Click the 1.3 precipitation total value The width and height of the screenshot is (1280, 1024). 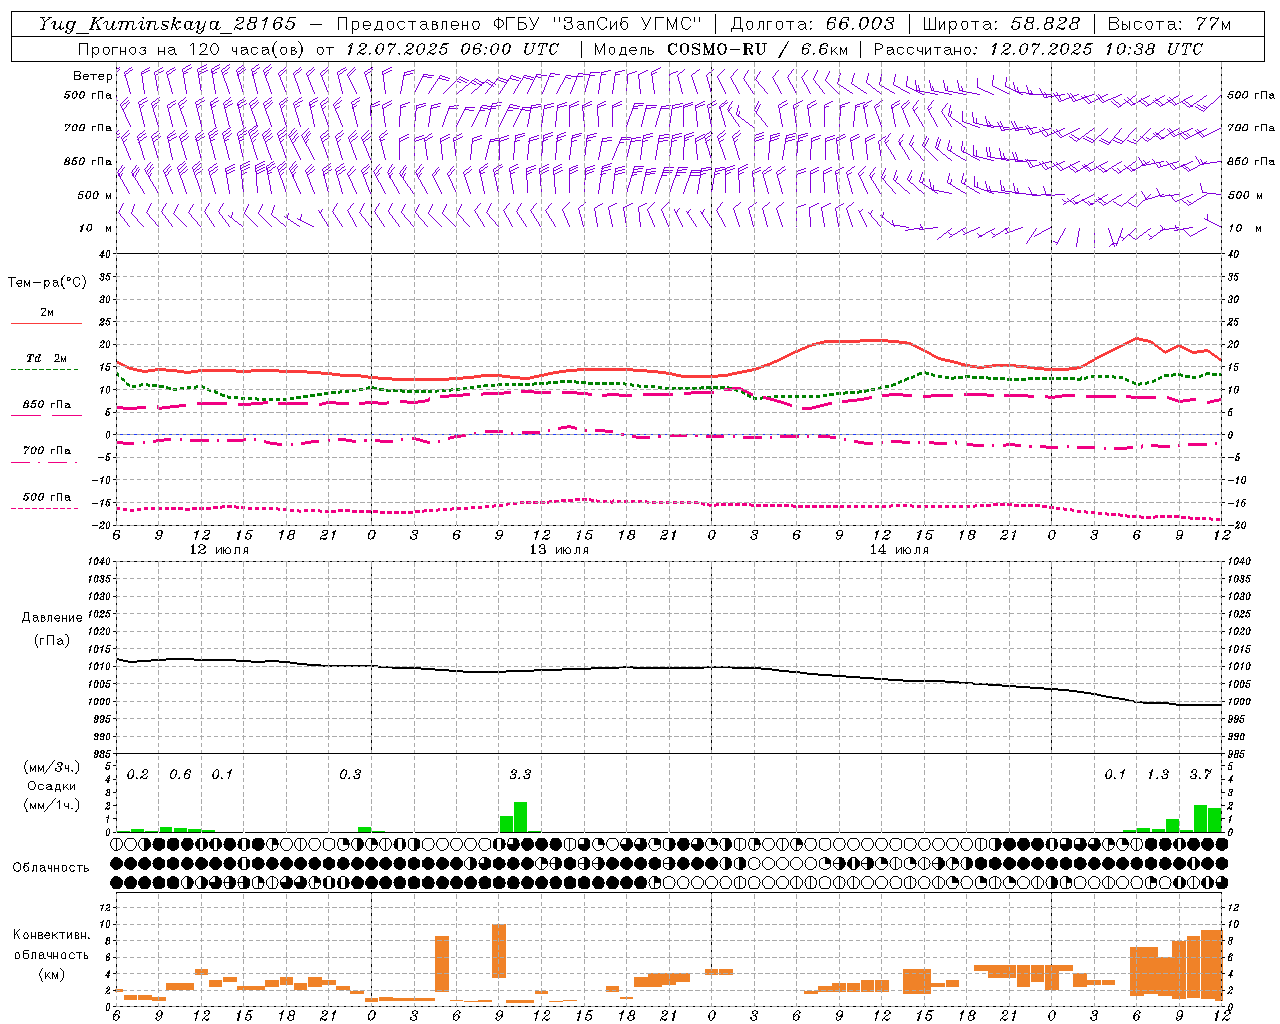coord(1158,775)
